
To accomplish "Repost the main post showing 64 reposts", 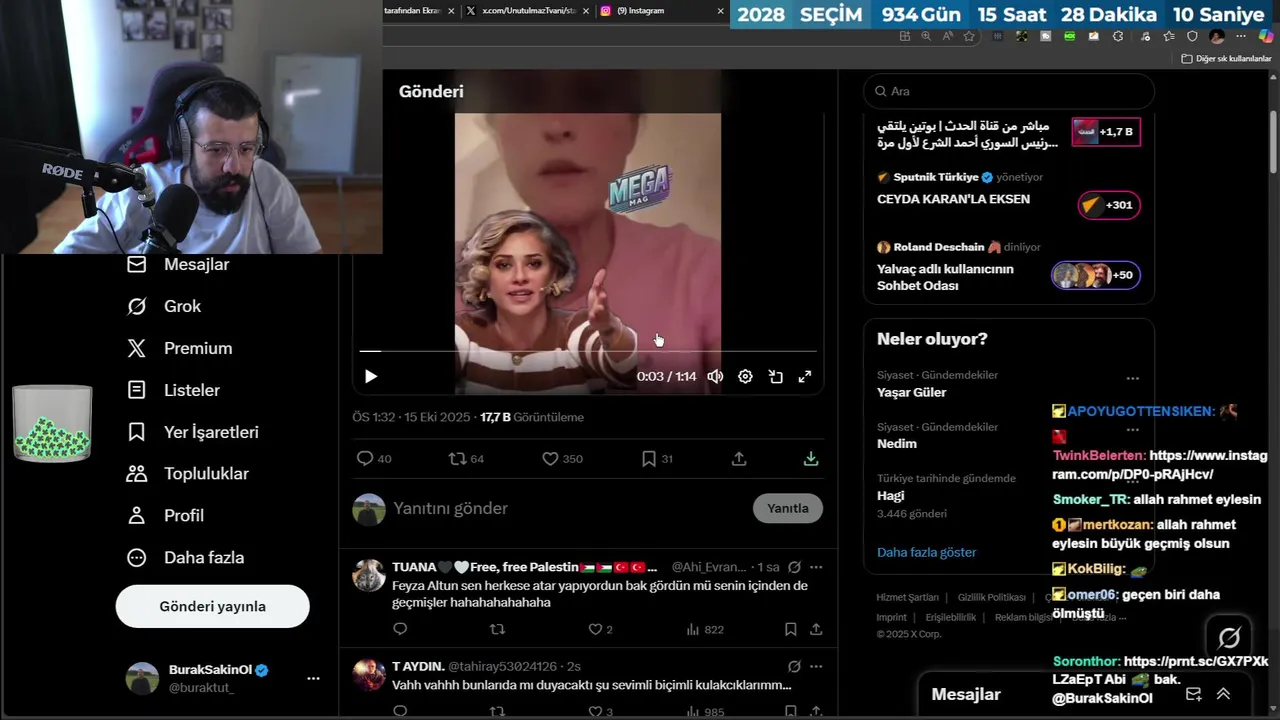I will tap(466, 459).
